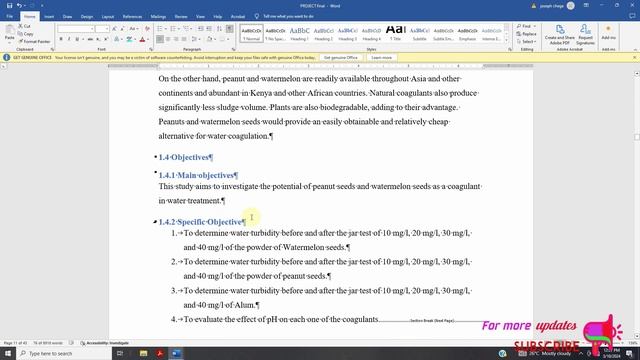Expand the Numbering list dropdown
The width and height of the screenshot is (640, 360).
click(x=178, y=29)
